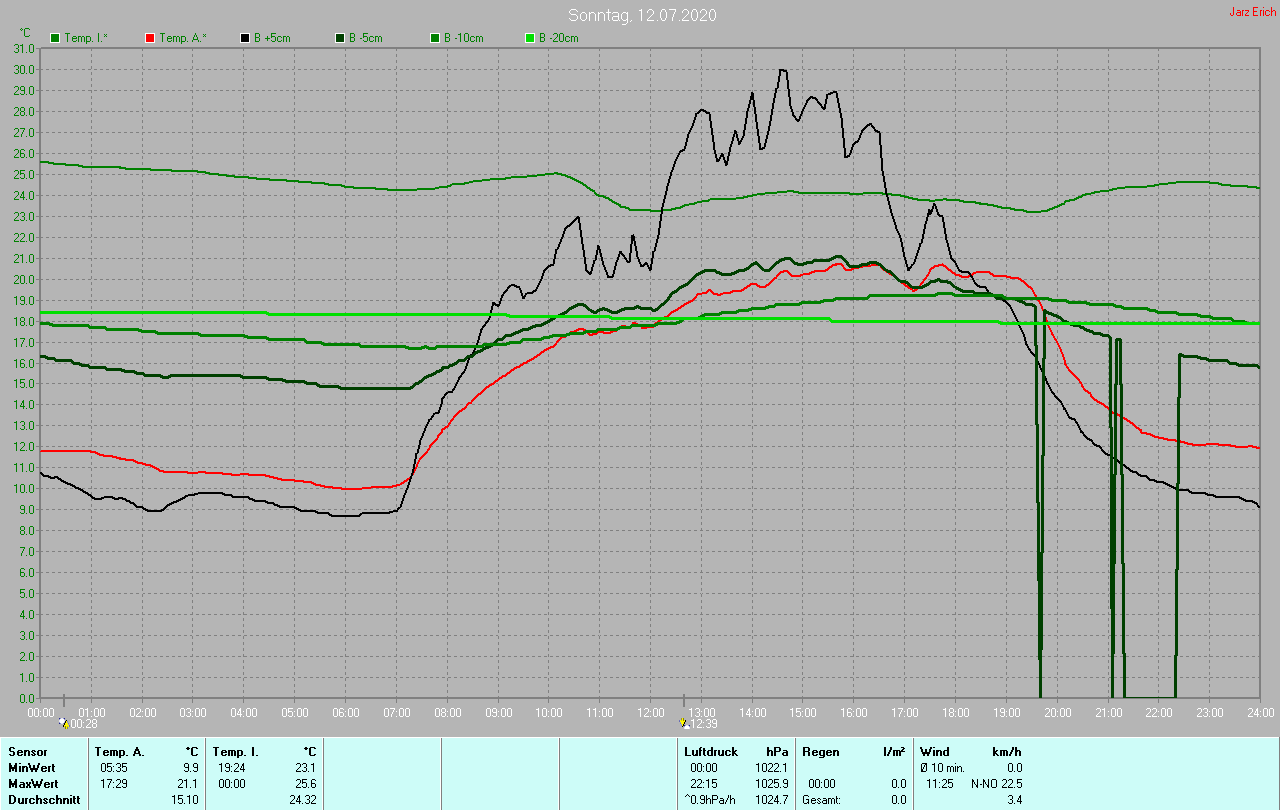Click the black B +5cm legend square

(x=245, y=38)
